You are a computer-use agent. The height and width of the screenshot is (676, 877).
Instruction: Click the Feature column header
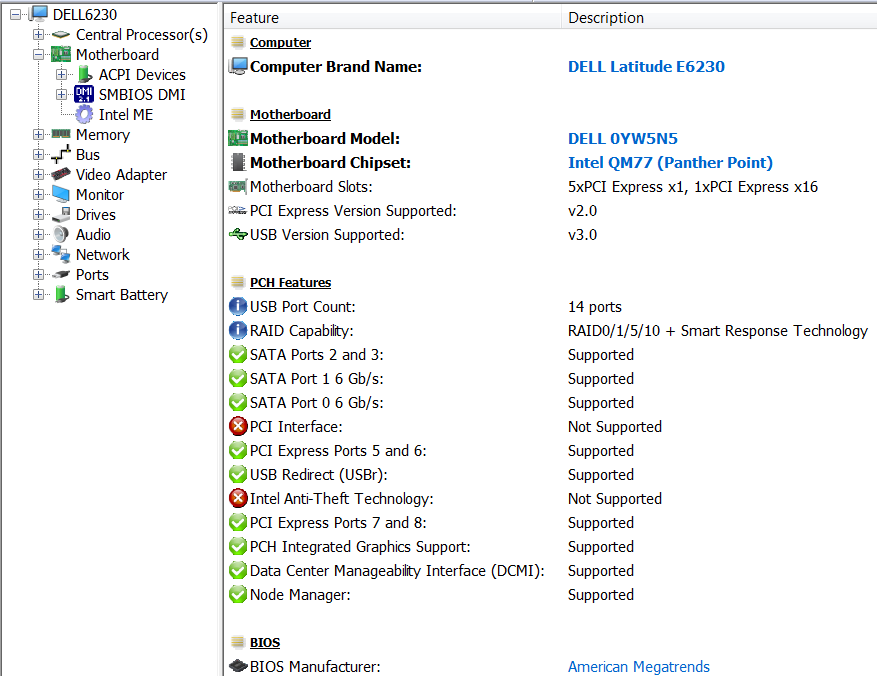pyautogui.click(x=393, y=18)
